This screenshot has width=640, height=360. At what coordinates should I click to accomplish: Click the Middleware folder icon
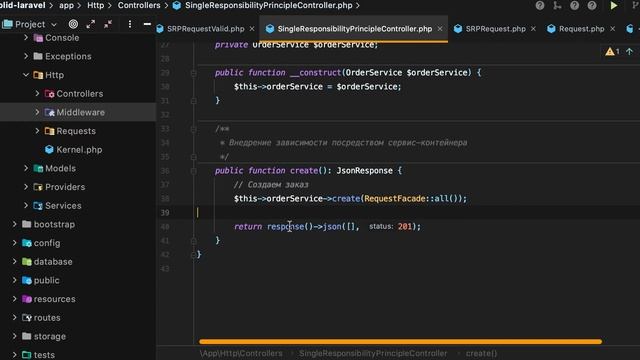(x=49, y=112)
